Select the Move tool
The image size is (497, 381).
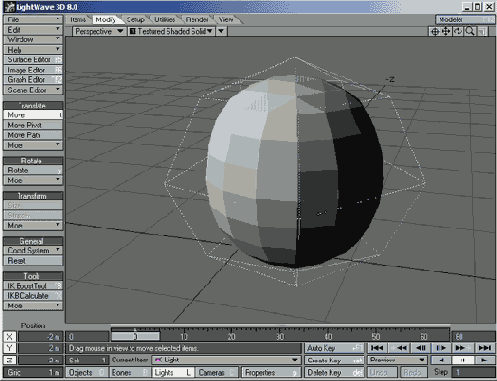pyautogui.click(x=33, y=115)
